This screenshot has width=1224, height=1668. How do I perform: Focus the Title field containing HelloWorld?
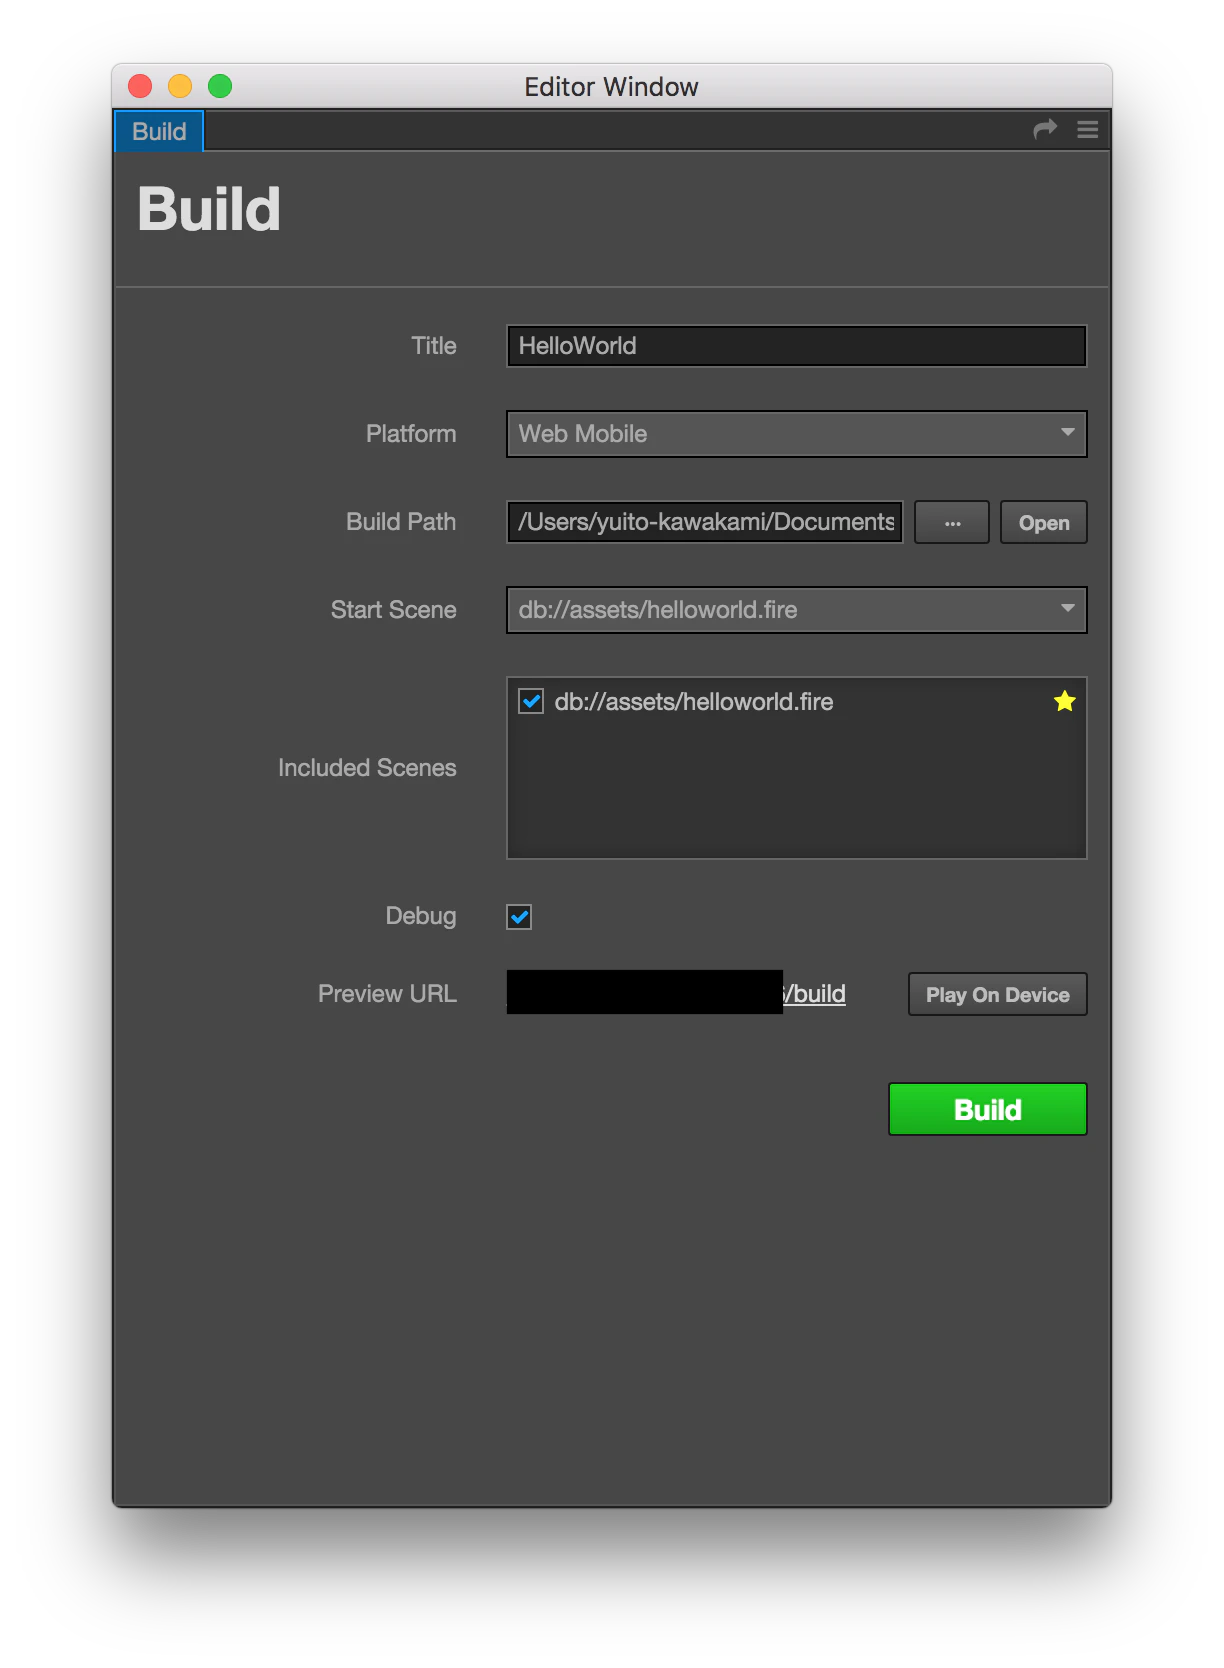coord(796,346)
